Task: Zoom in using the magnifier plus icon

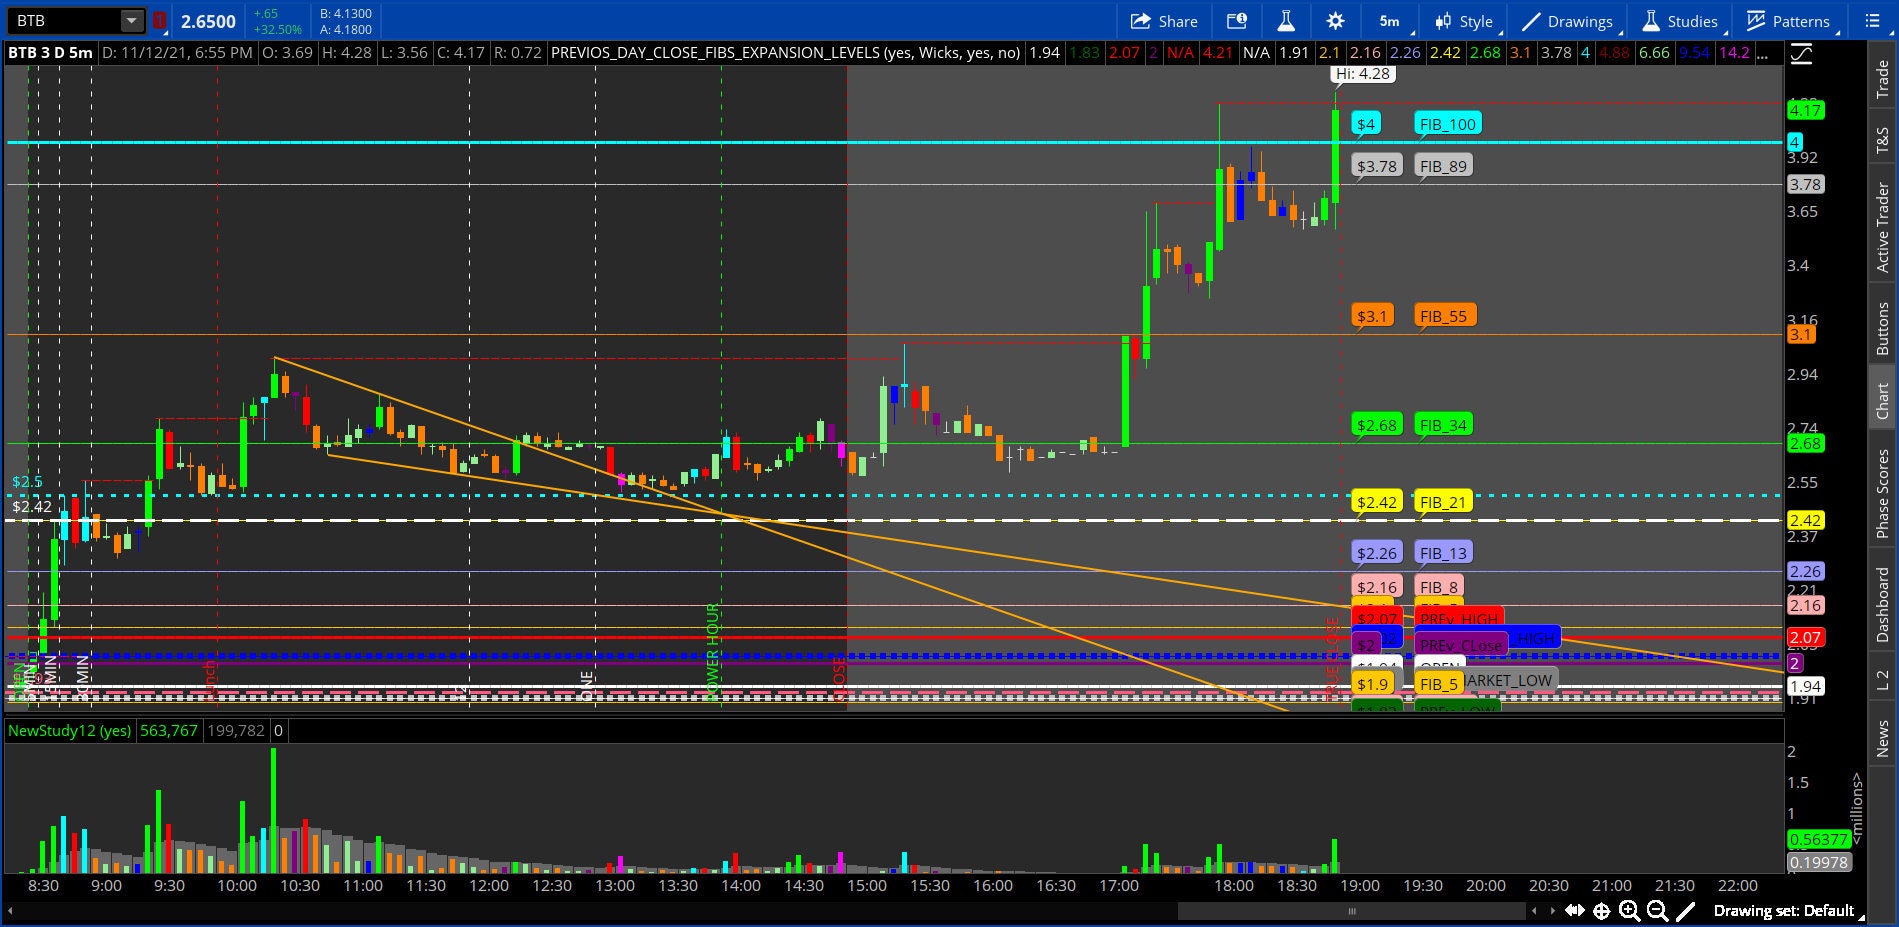Action: [1629, 910]
